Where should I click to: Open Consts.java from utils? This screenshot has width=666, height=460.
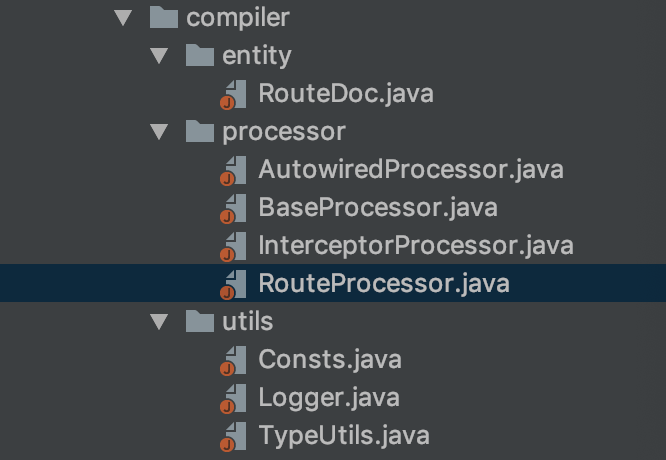tap(330, 360)
